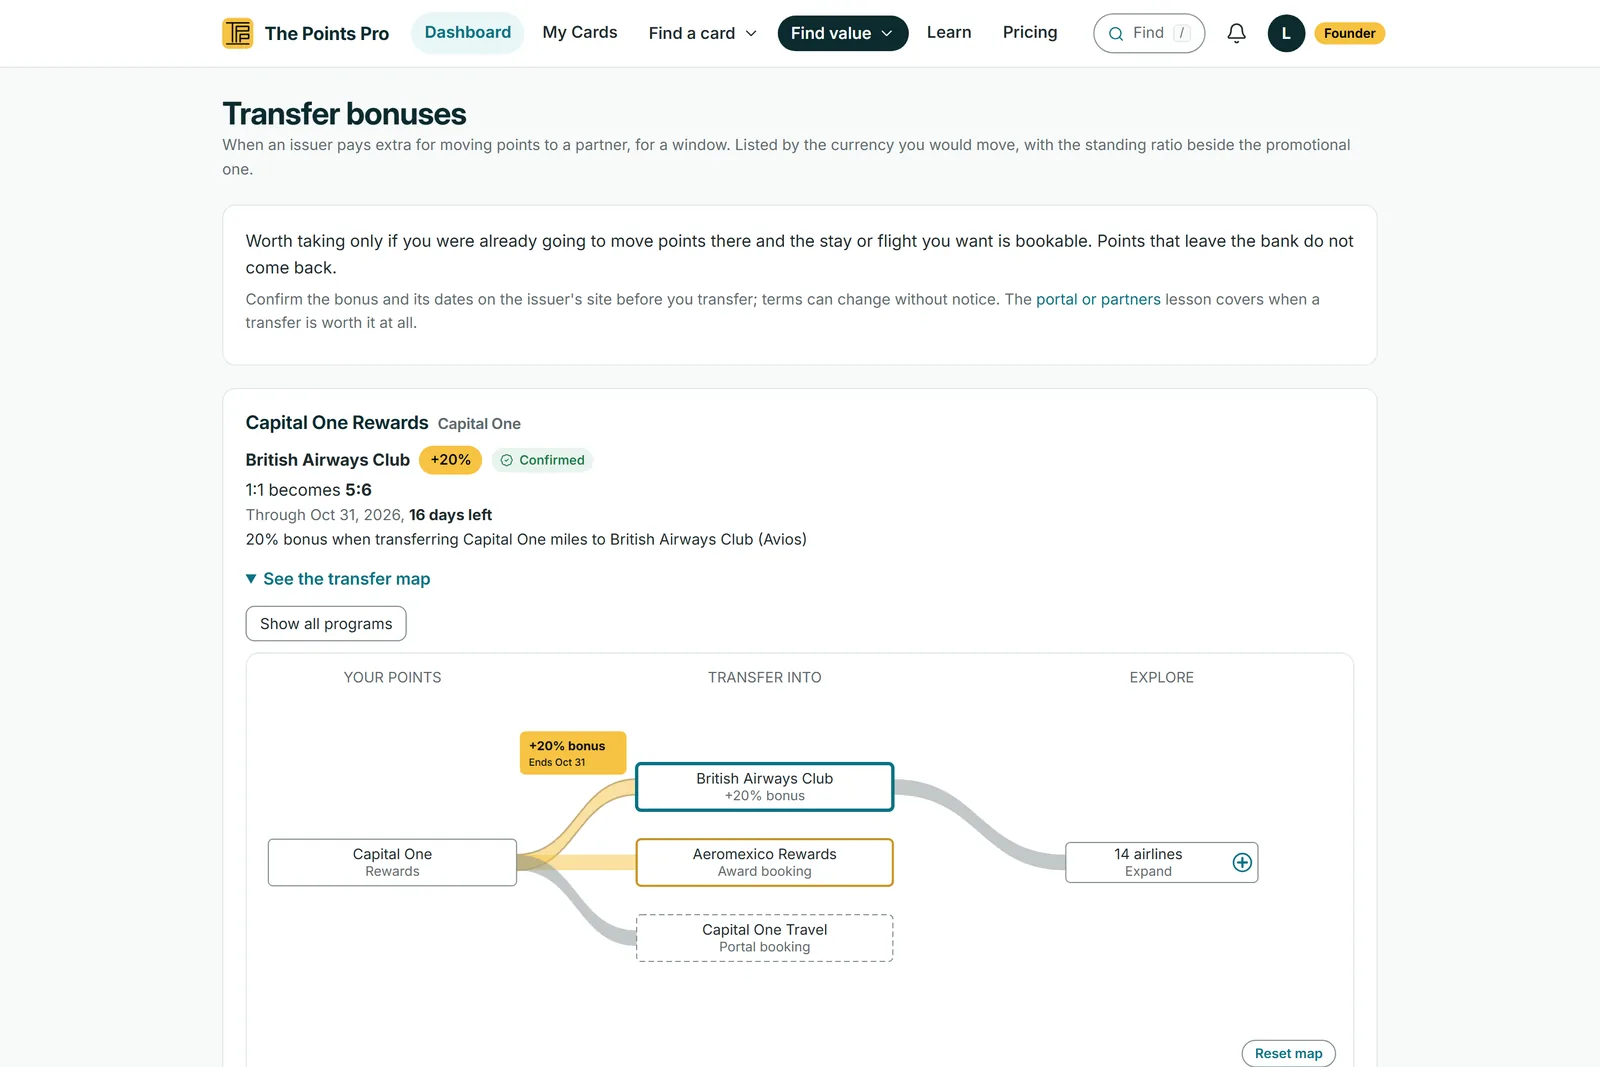Click the plus icon on 14 airlines
The width and height of the screenshot is (1600, 1067).
click(x=1242, y=862)
